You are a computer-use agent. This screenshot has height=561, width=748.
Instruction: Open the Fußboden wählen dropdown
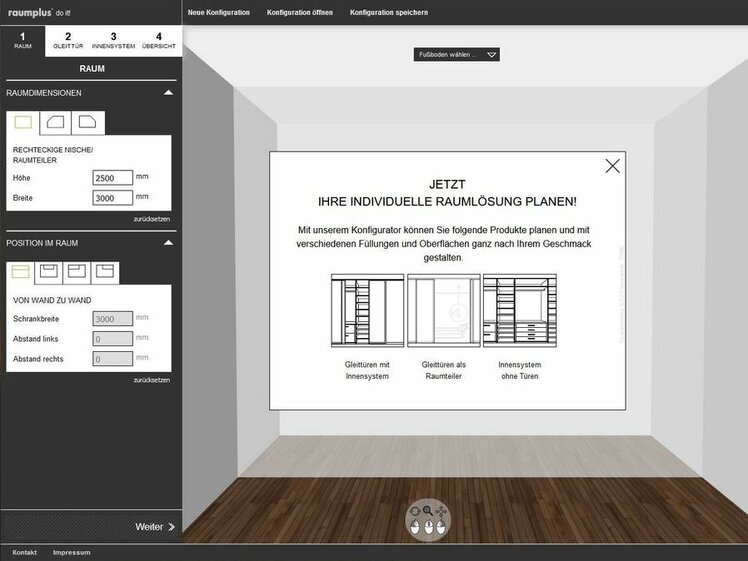(x=456, y=55)
